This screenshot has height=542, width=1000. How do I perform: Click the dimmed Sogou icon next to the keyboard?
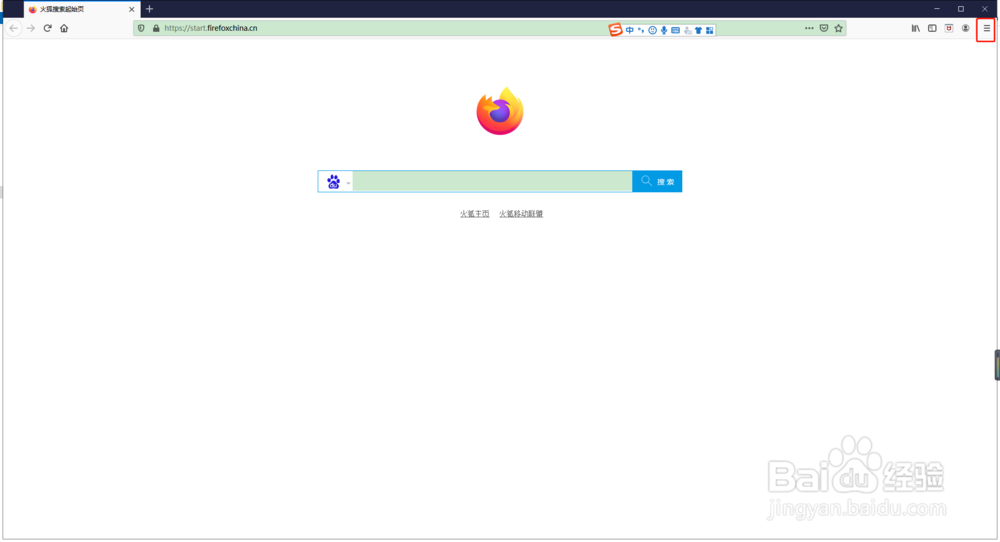click(x=688, y=30)
